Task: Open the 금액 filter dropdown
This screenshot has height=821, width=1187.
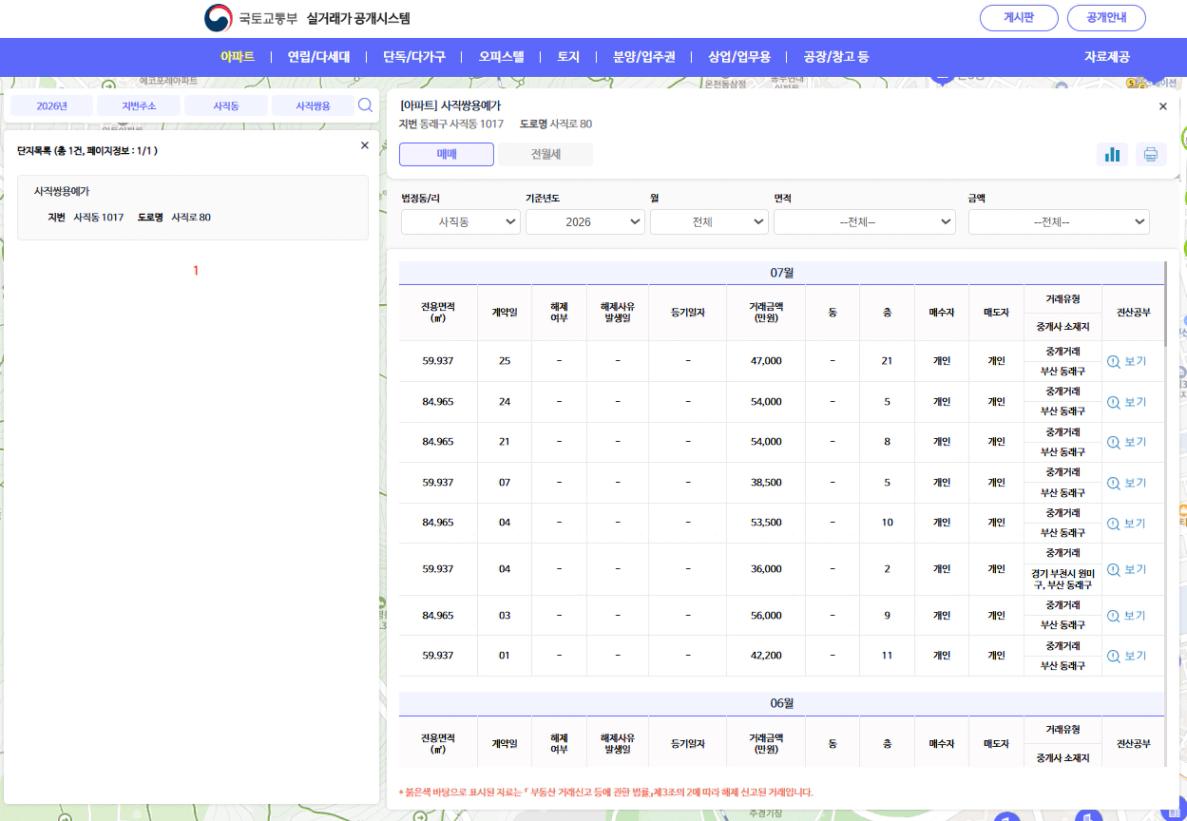Action: pyautogui.click(x=1058, y=222)
